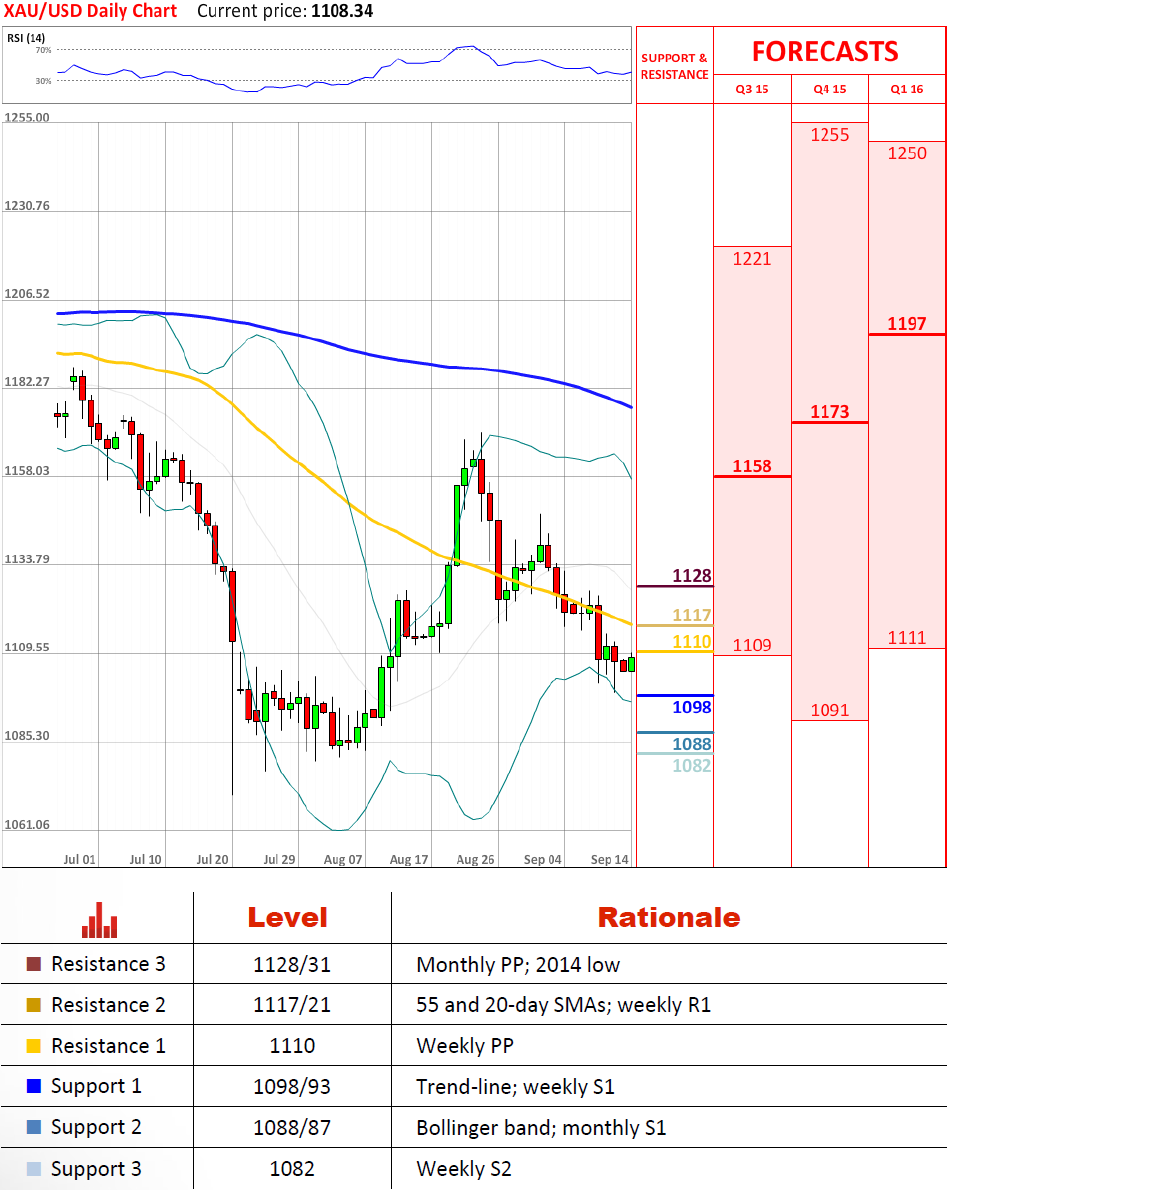Select the Resistance 3 maroon color swatch
The image size is (1152, 1190).
[33, 964]
